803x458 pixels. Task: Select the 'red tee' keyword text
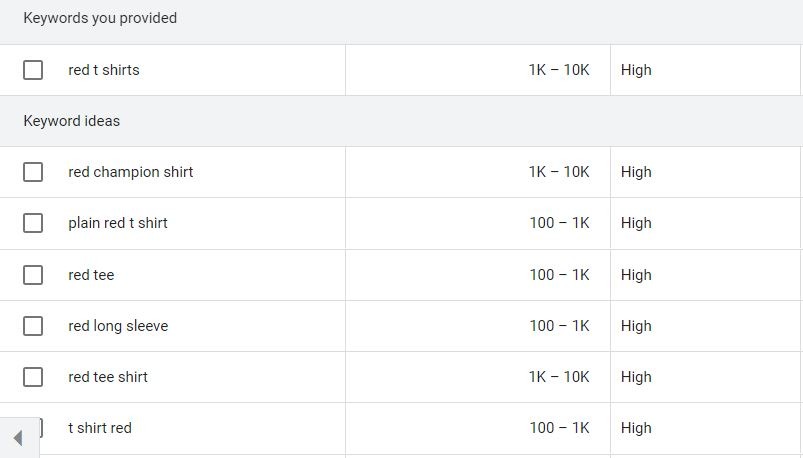click(x=91, y=275)
